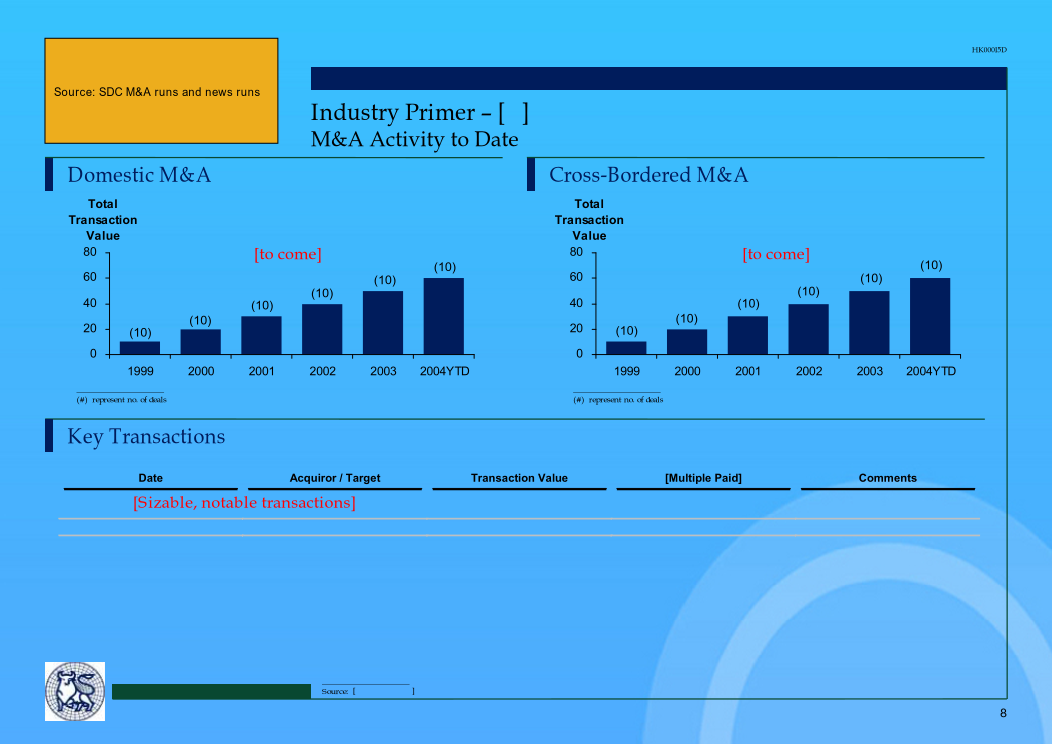The width and height of the screenshot is (1052, 744).
Task: Pick the 2003 bar in Cross-Bordered chart
Action: point(869,322)
